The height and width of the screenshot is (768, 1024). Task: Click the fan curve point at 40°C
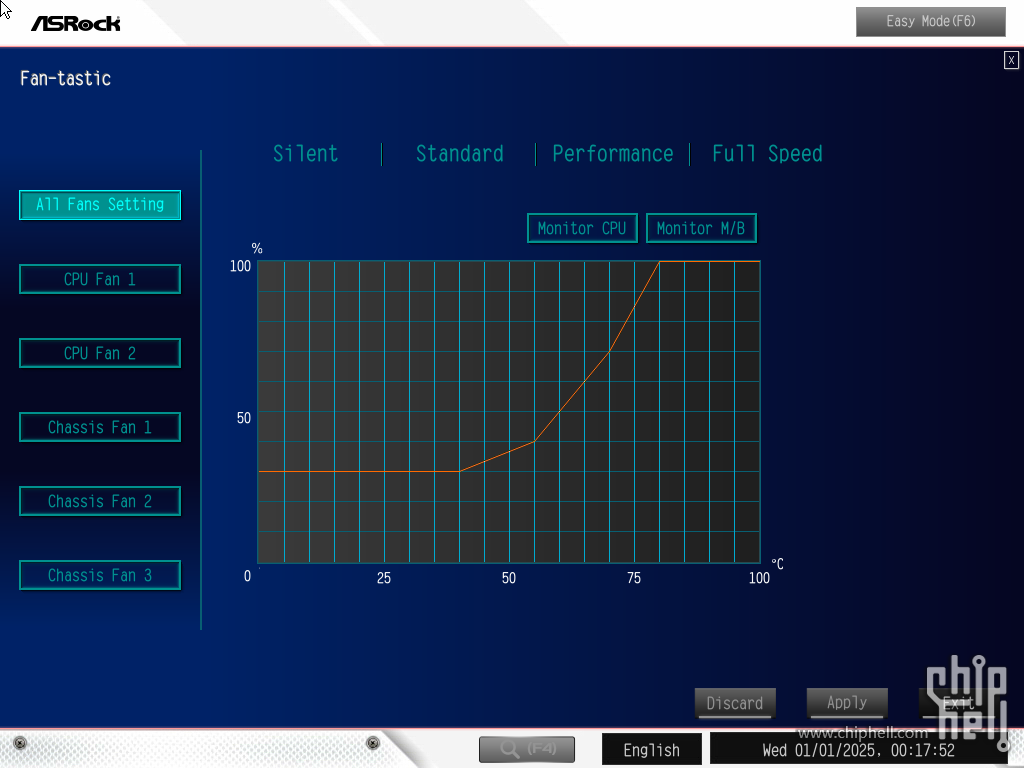(x=459, y=471)
